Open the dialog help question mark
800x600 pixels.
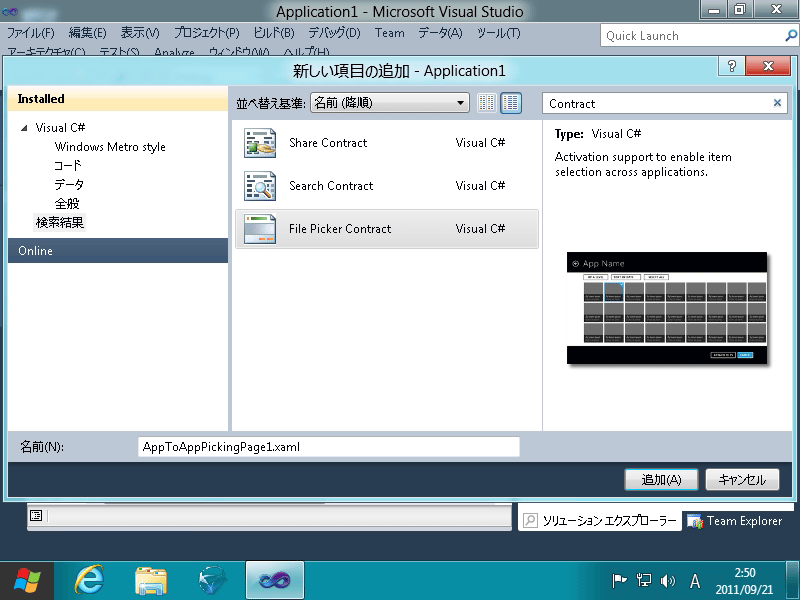click(731, 67)
